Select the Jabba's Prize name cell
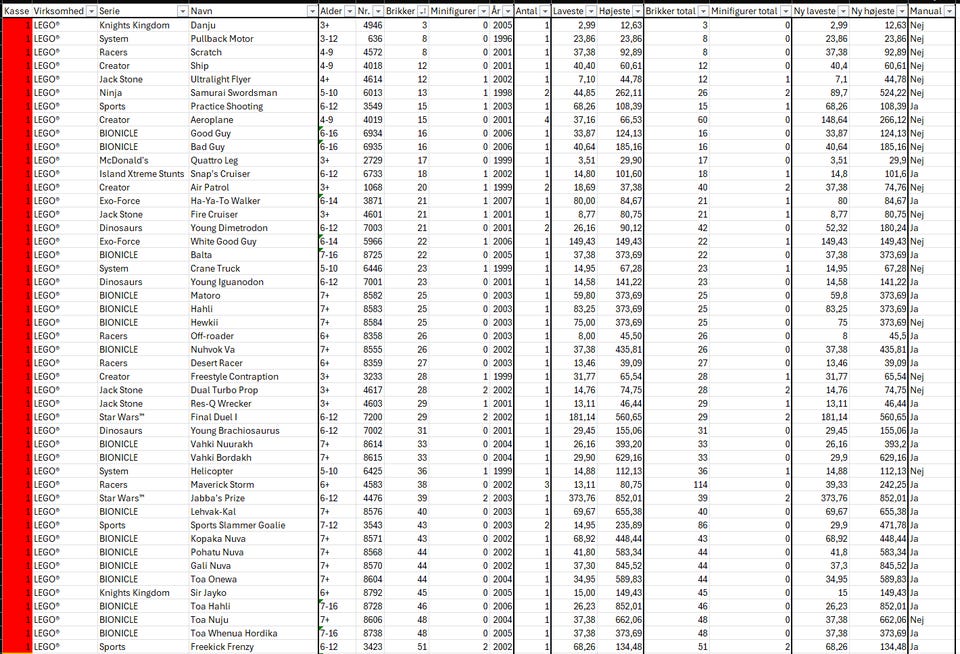 (x=253, y=498)
